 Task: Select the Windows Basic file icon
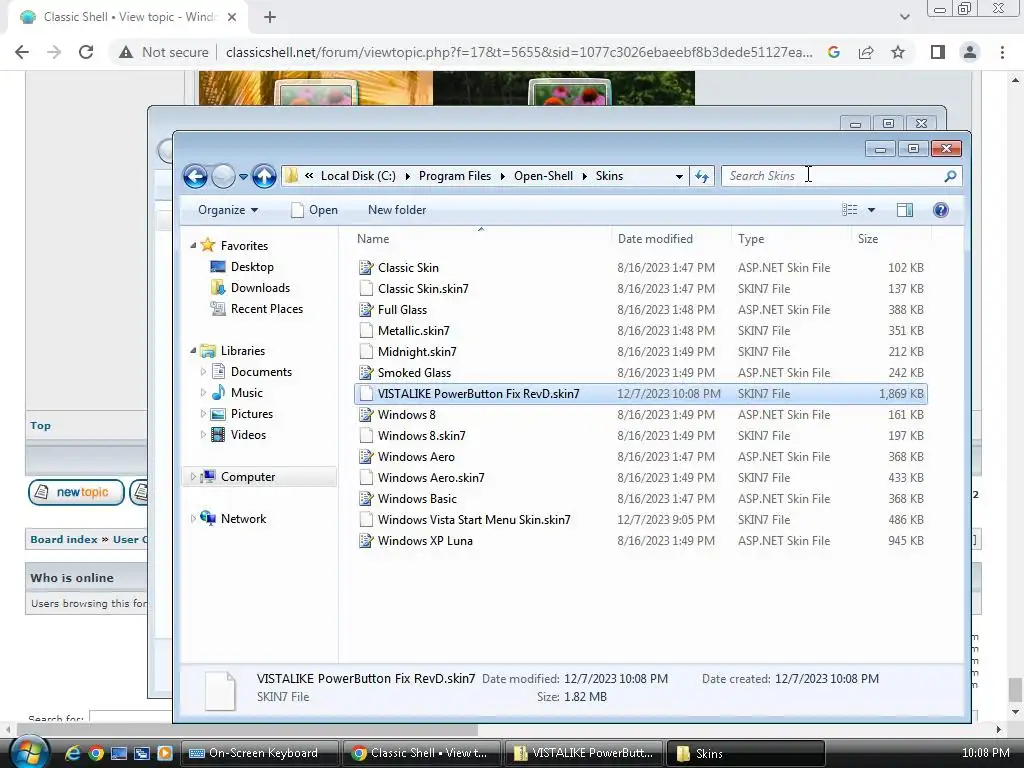click(x=366, y=499)
